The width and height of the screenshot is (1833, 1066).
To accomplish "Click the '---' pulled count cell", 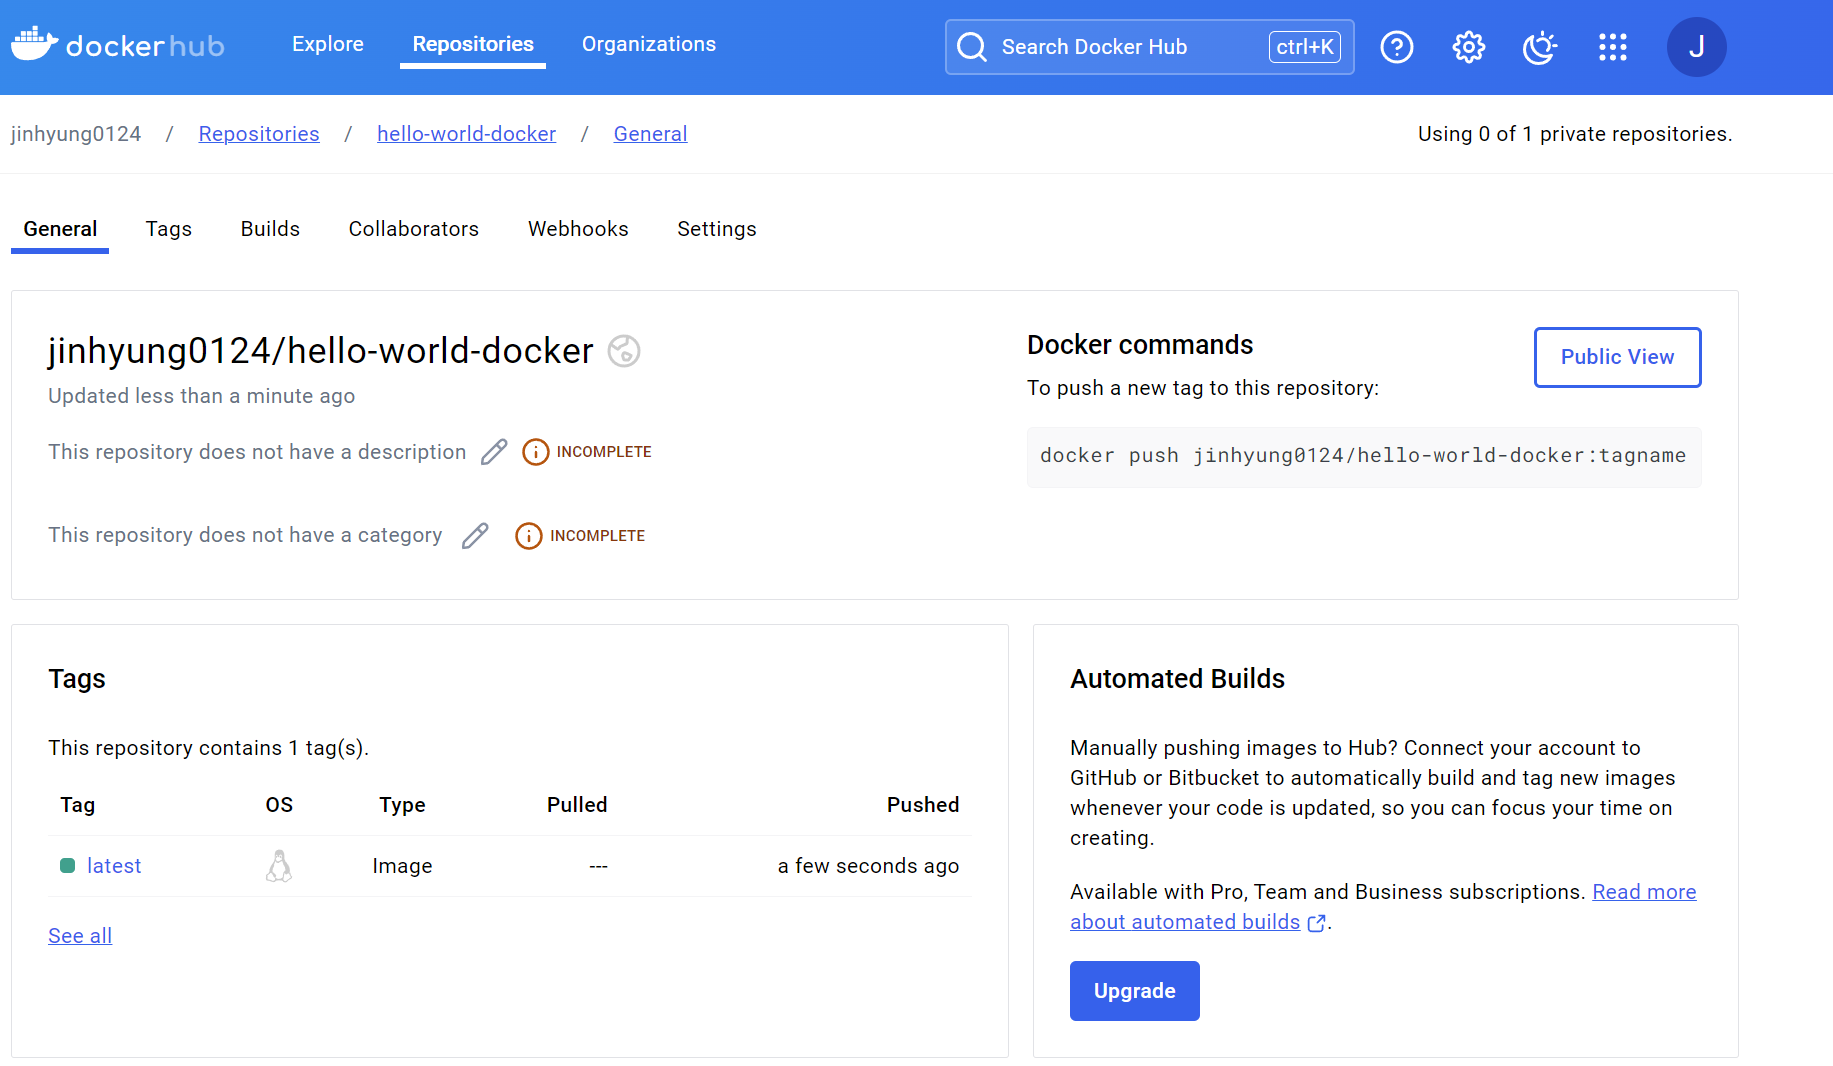I will click(x=598, y=866).
